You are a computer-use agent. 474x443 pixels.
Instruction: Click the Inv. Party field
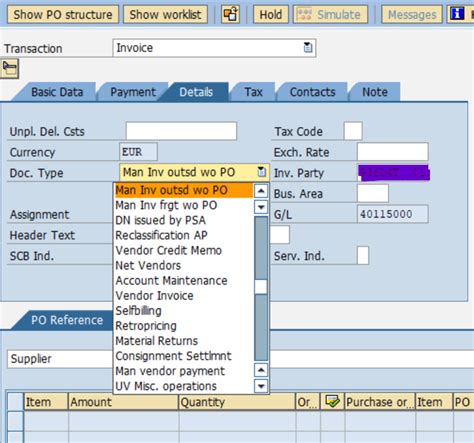(393, 173)
